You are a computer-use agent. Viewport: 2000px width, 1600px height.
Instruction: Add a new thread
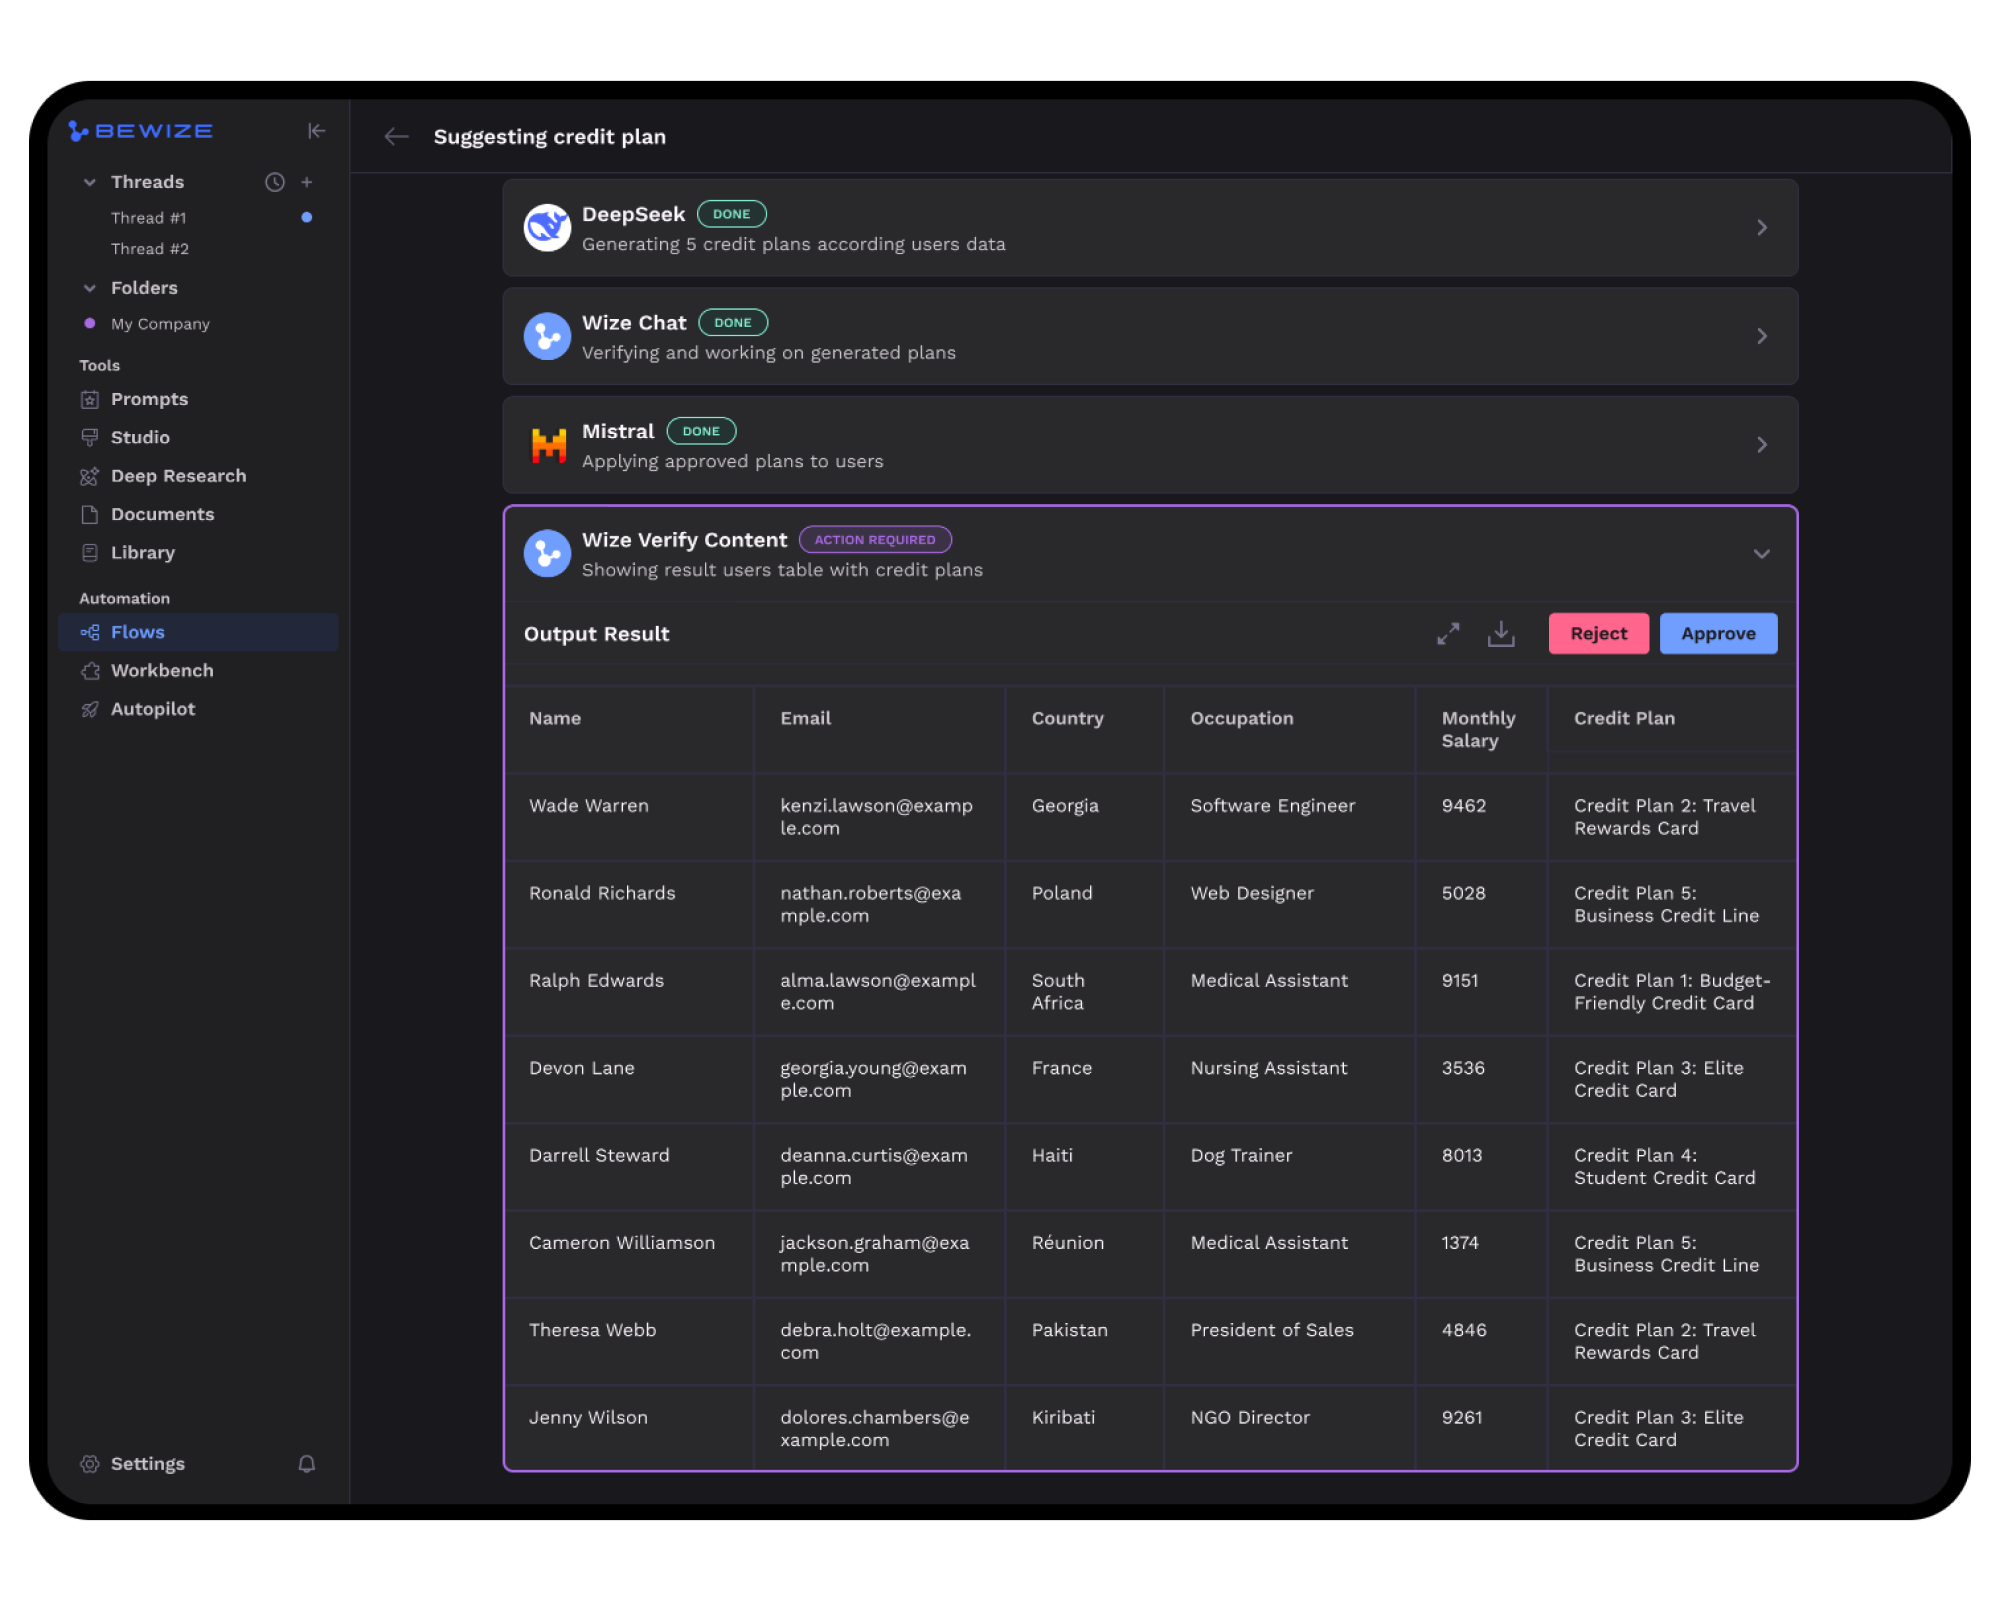307,182
